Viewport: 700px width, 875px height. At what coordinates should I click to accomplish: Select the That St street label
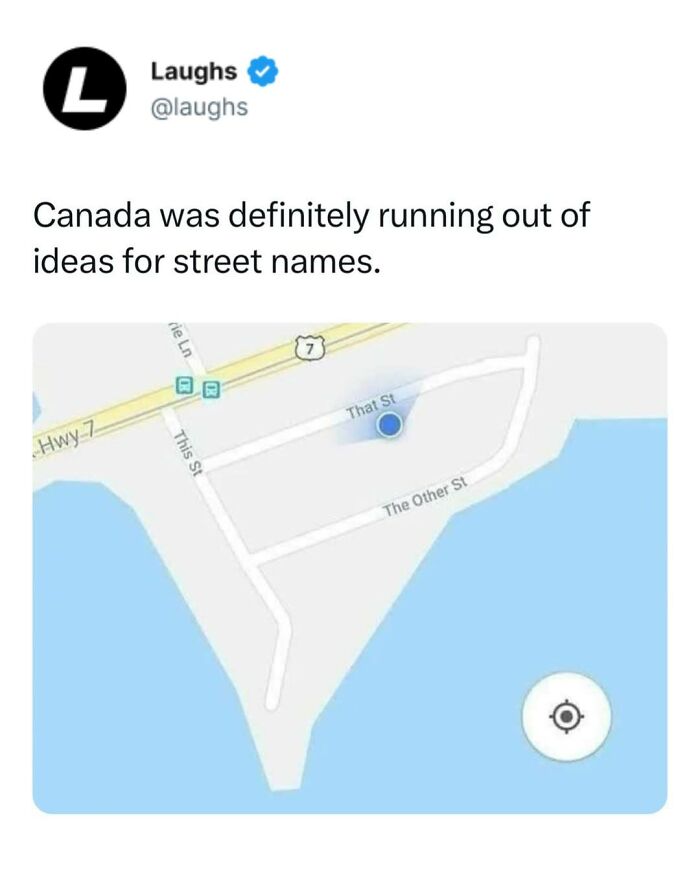pos(367,409)
